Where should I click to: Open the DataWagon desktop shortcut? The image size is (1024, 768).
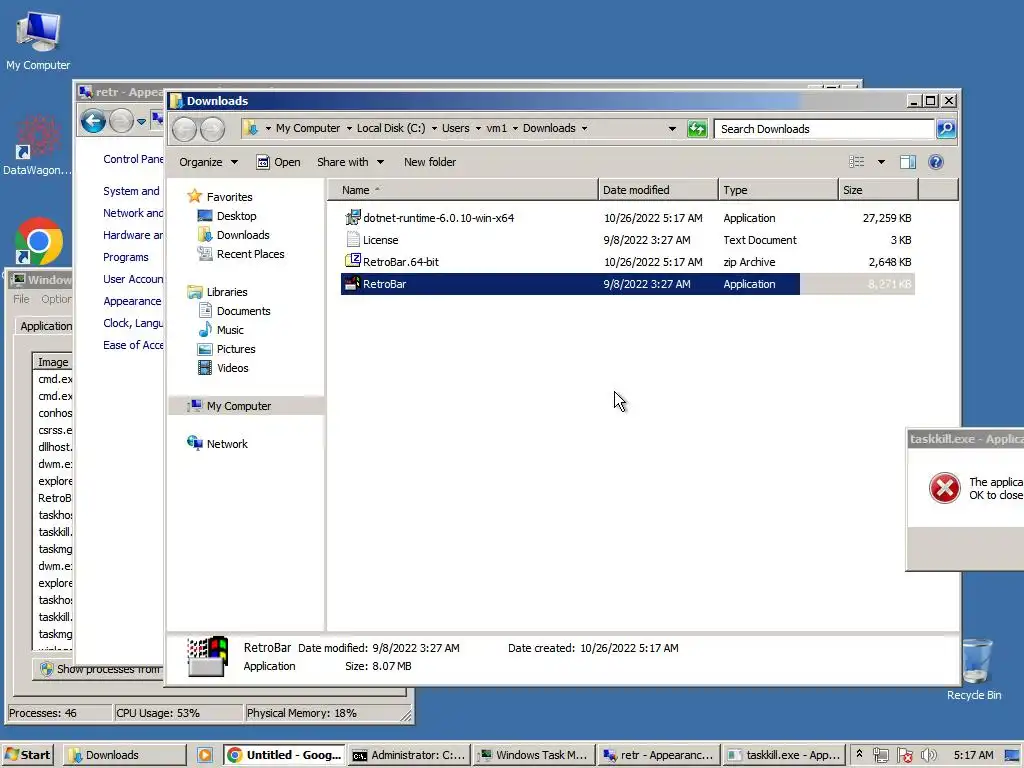coord(37,145)
